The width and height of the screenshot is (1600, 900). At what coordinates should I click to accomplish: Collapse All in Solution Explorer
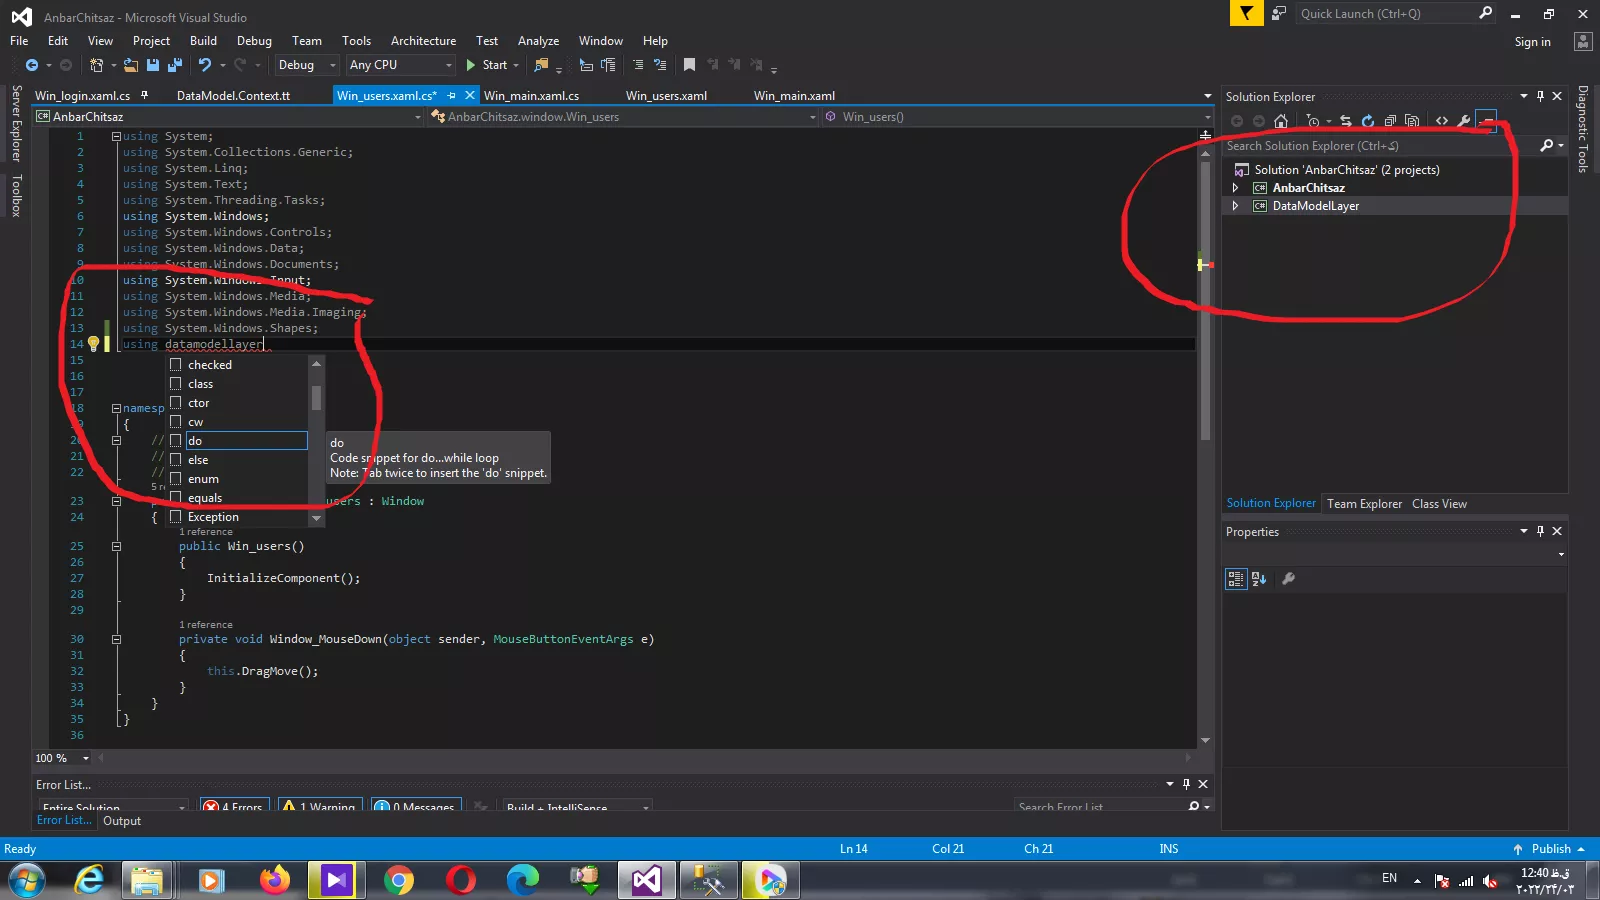point(1390,121)
